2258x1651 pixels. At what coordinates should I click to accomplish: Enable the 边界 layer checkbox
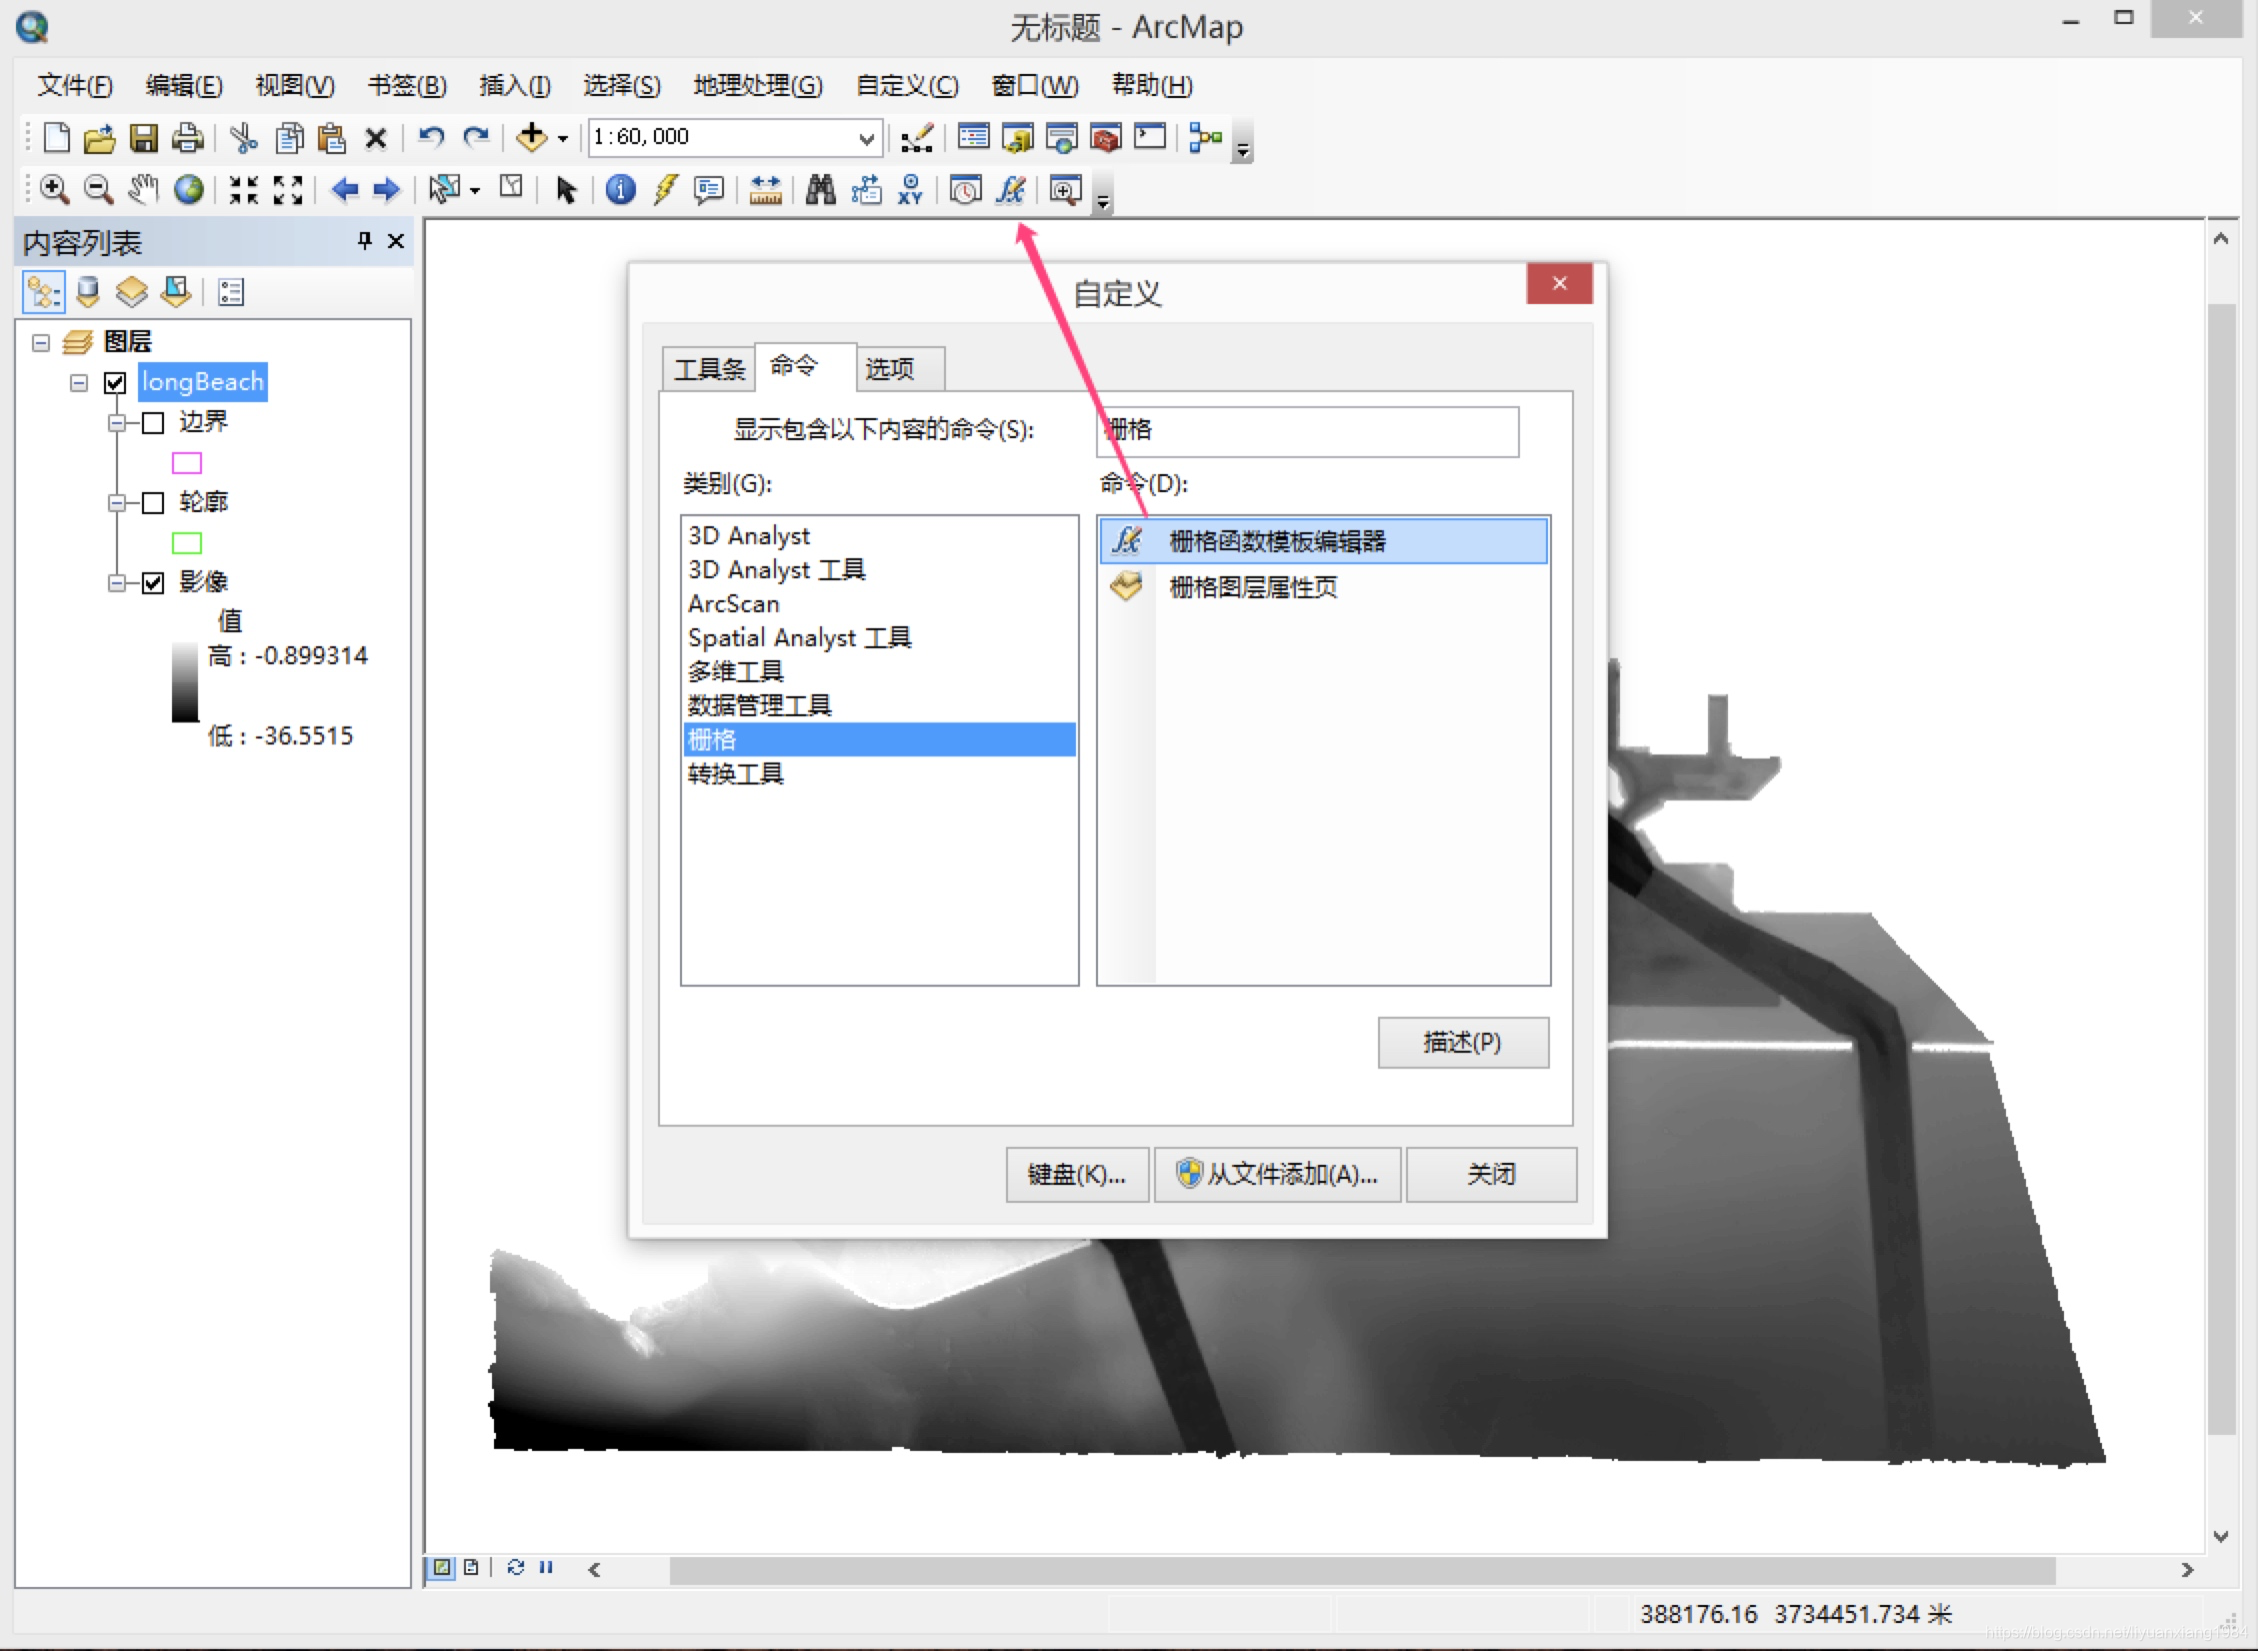153,423
